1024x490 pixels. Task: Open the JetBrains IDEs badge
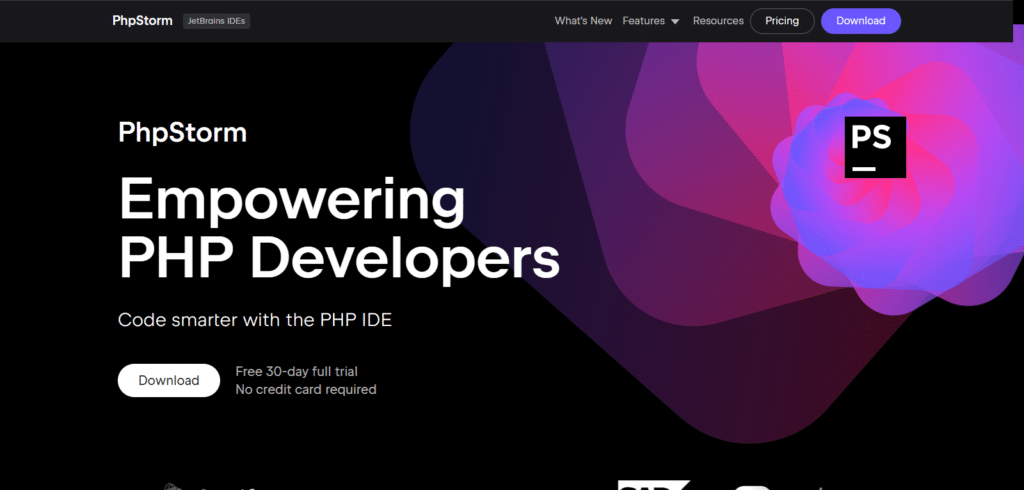216,21
